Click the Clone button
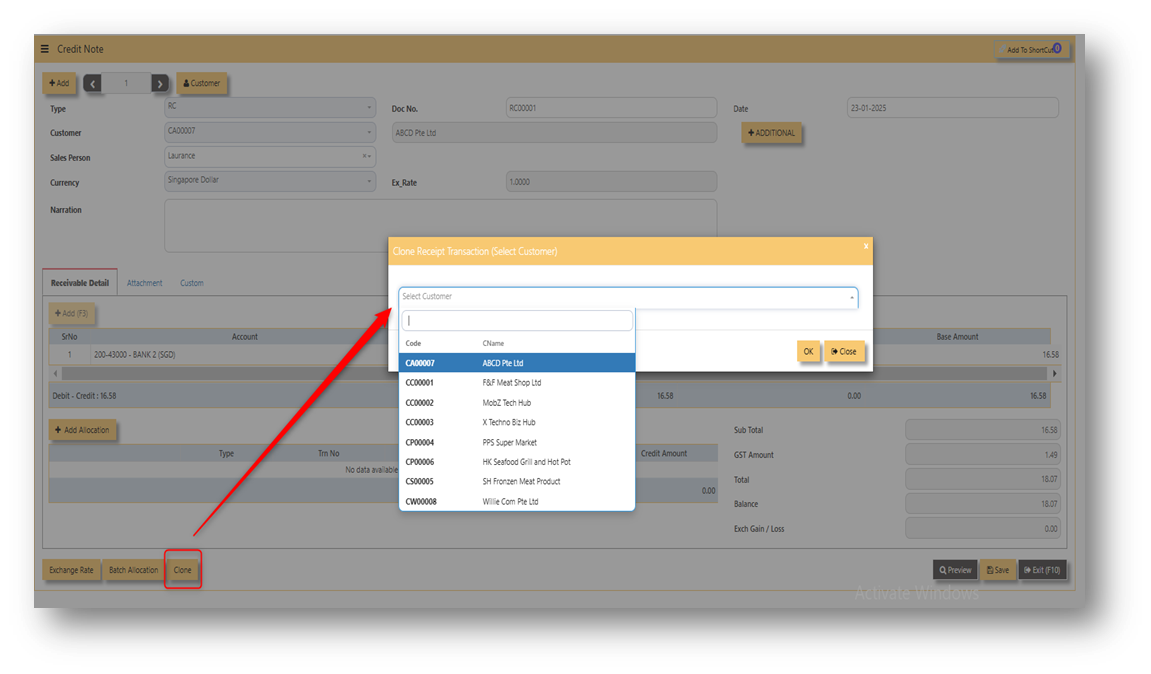Viewport: 1151px width, 674px height. point(183,570)
